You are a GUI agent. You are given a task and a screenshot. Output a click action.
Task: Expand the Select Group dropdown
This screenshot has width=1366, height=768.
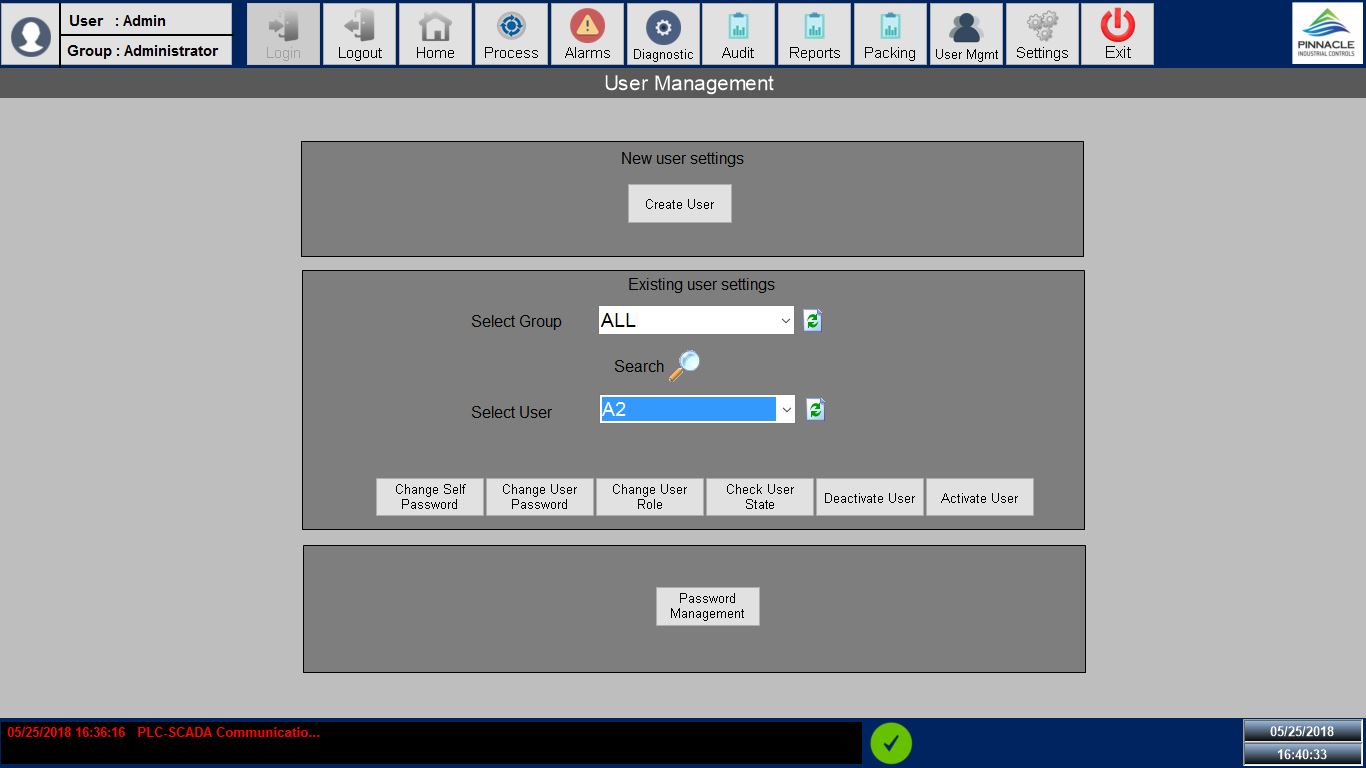tap(784, 321)
